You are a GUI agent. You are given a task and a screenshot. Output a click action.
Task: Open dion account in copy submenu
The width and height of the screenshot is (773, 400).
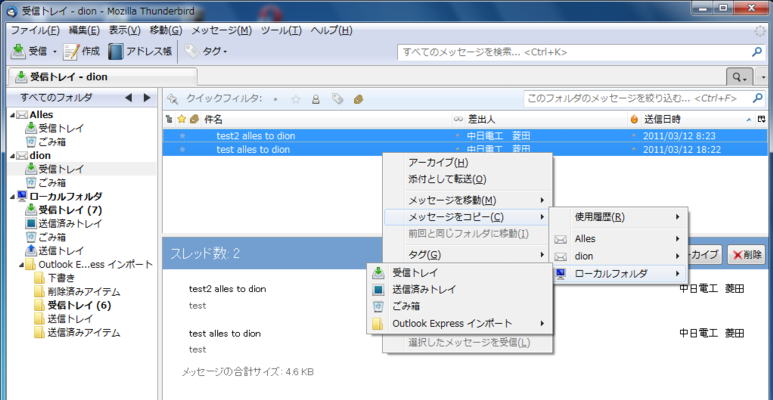pyautogui.click(x=619, y=256)
